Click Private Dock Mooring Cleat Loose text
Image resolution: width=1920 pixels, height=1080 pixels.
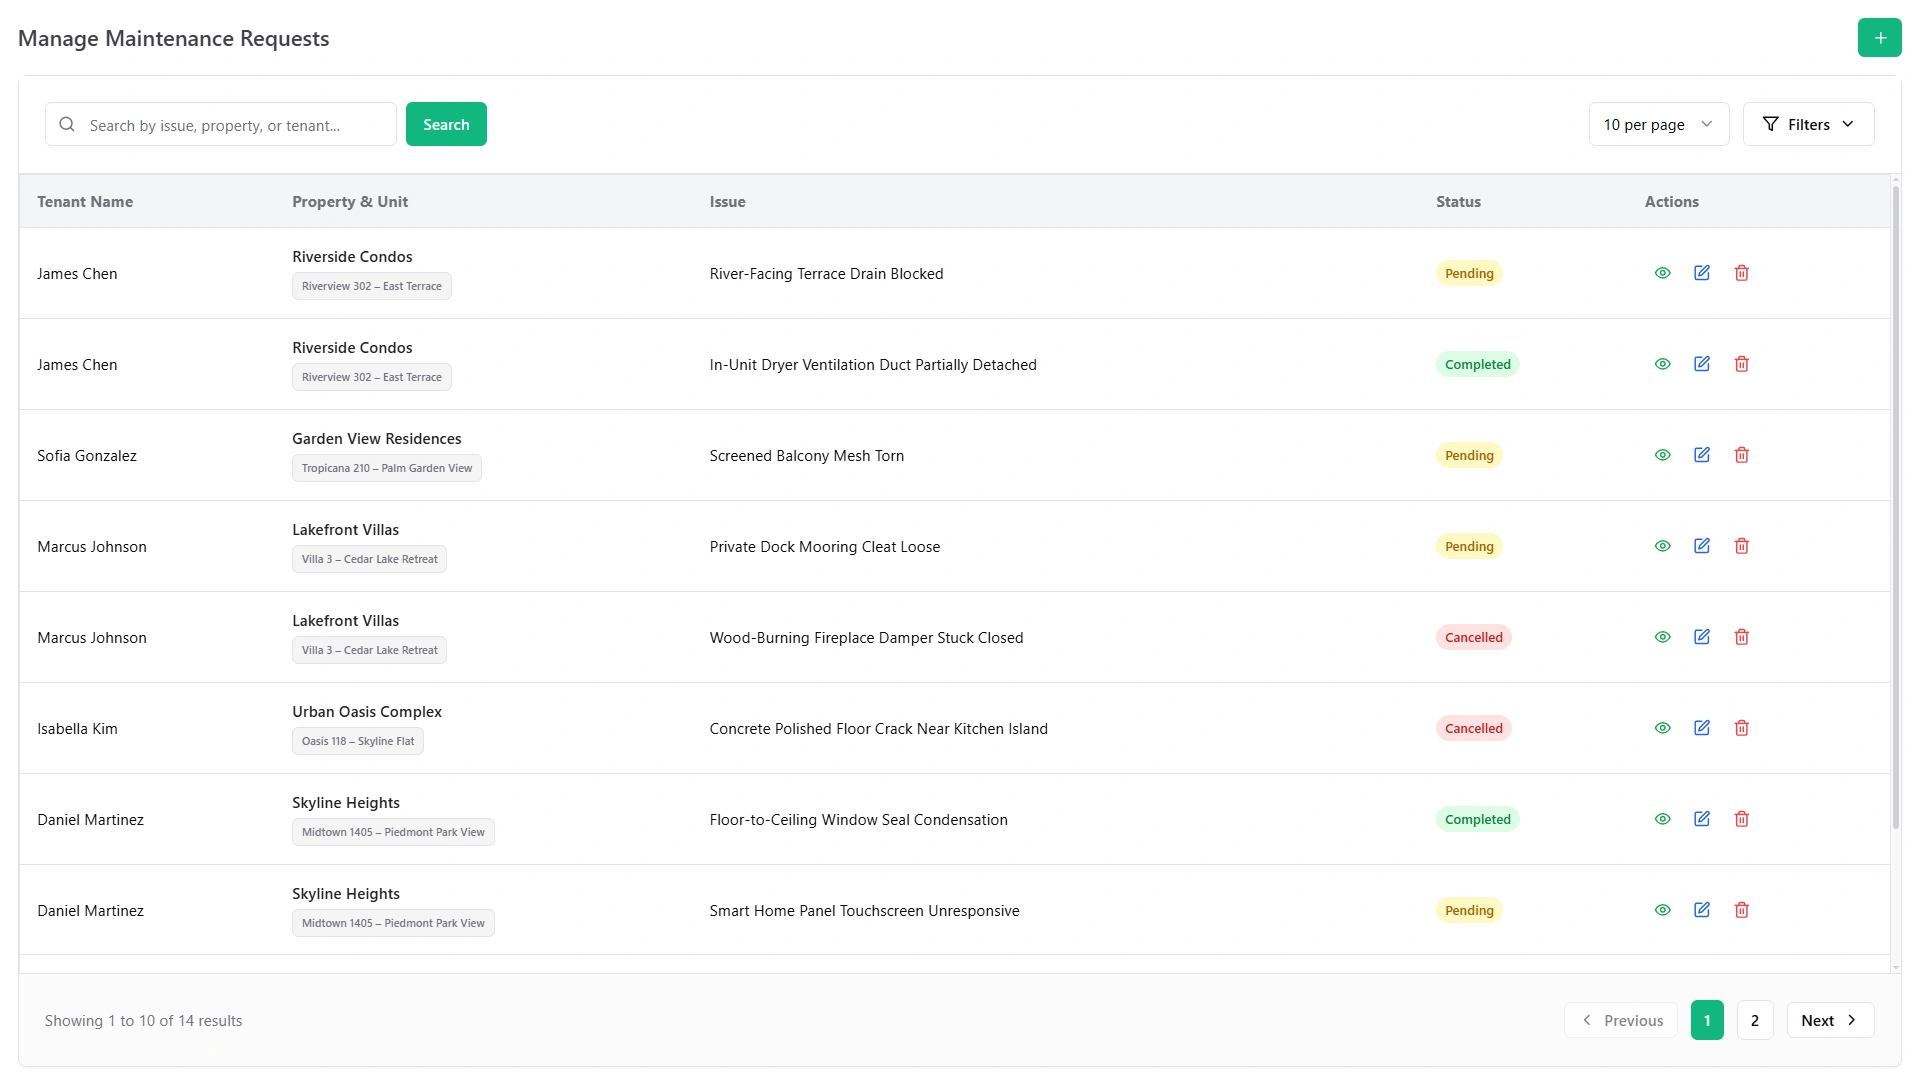pyautogui.click(x=825, y=547)
